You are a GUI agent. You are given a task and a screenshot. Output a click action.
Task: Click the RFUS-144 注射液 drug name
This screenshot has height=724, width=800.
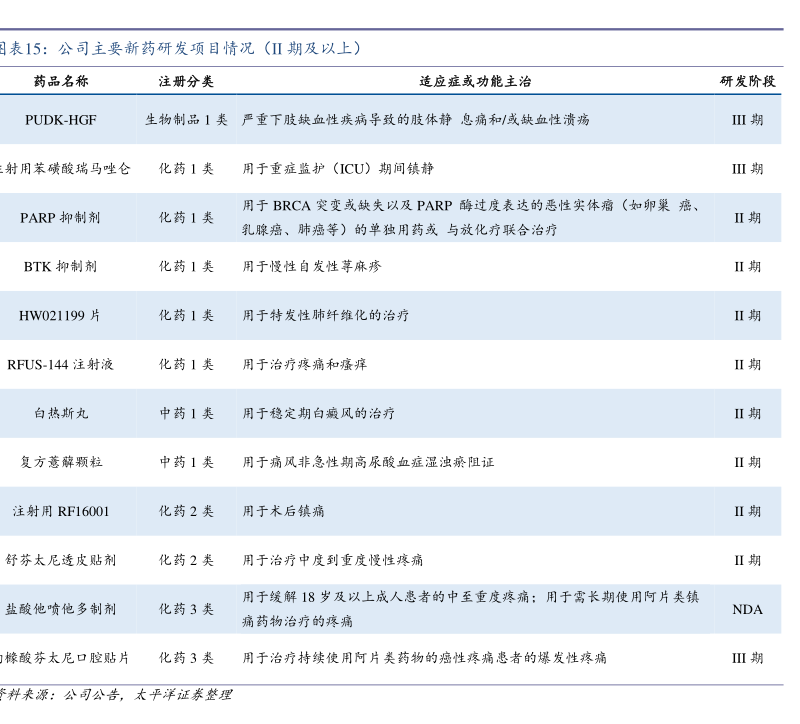pyautogui.click(x=61, y=364)
